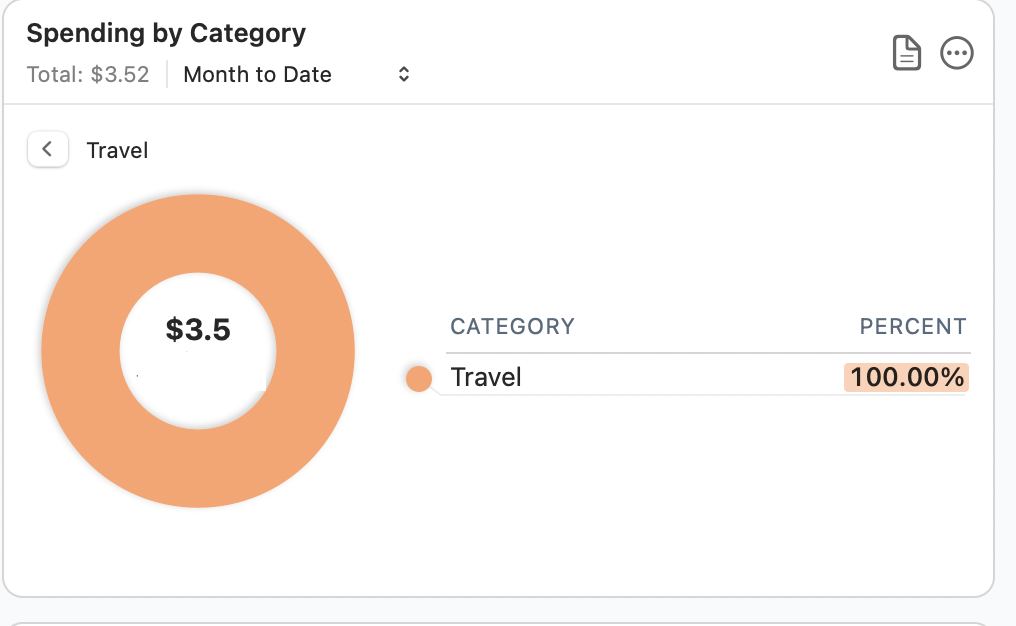This screenshot has height=626, width=1016.
Task: Sort by the CATEGORY column header
Action: 512,326
